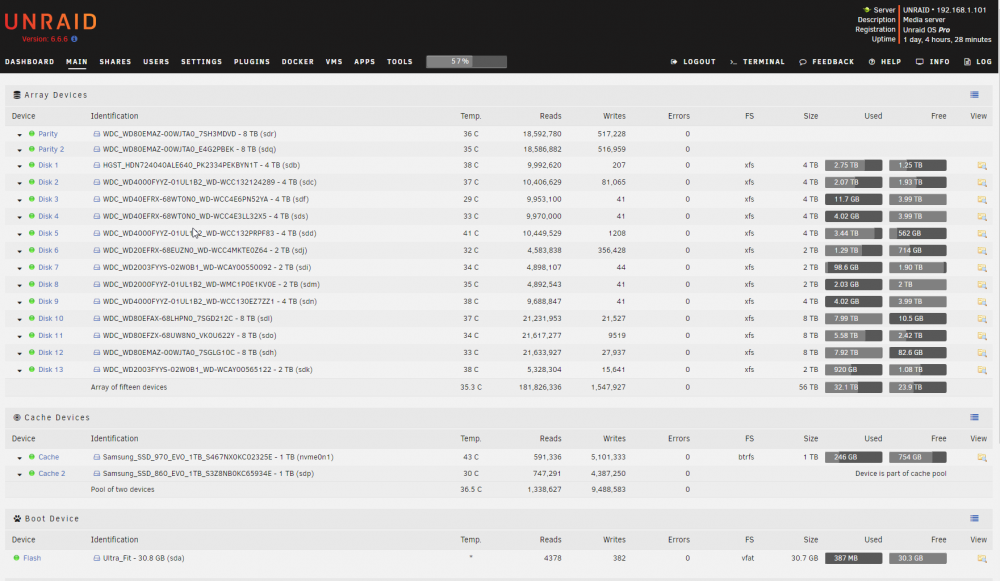
Task: Open the Flash device link
Action: 32,558
